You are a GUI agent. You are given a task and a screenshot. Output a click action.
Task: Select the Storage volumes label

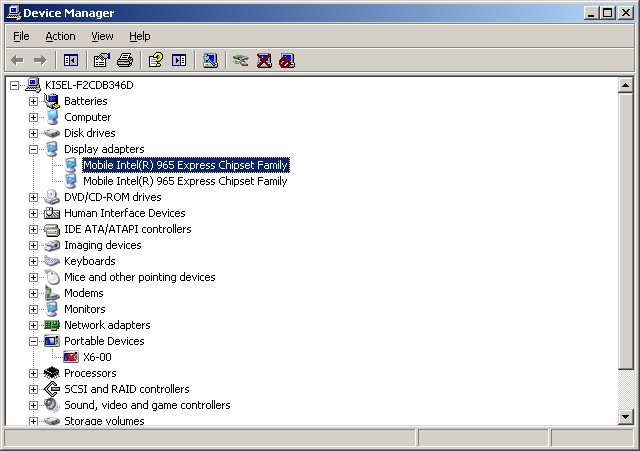click(104, 421)
